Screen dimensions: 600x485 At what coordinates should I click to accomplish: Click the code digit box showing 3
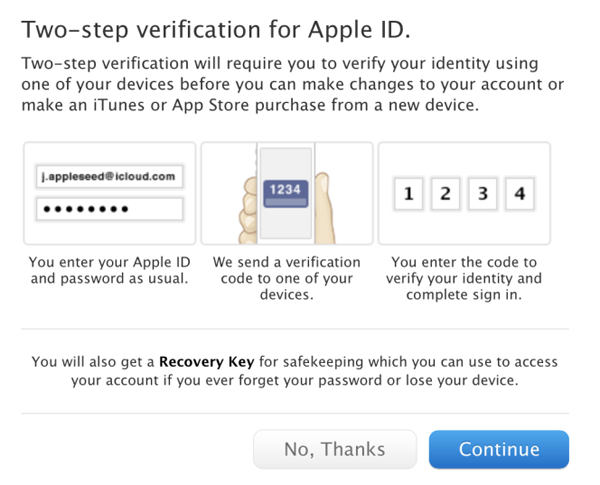(483, 194)
